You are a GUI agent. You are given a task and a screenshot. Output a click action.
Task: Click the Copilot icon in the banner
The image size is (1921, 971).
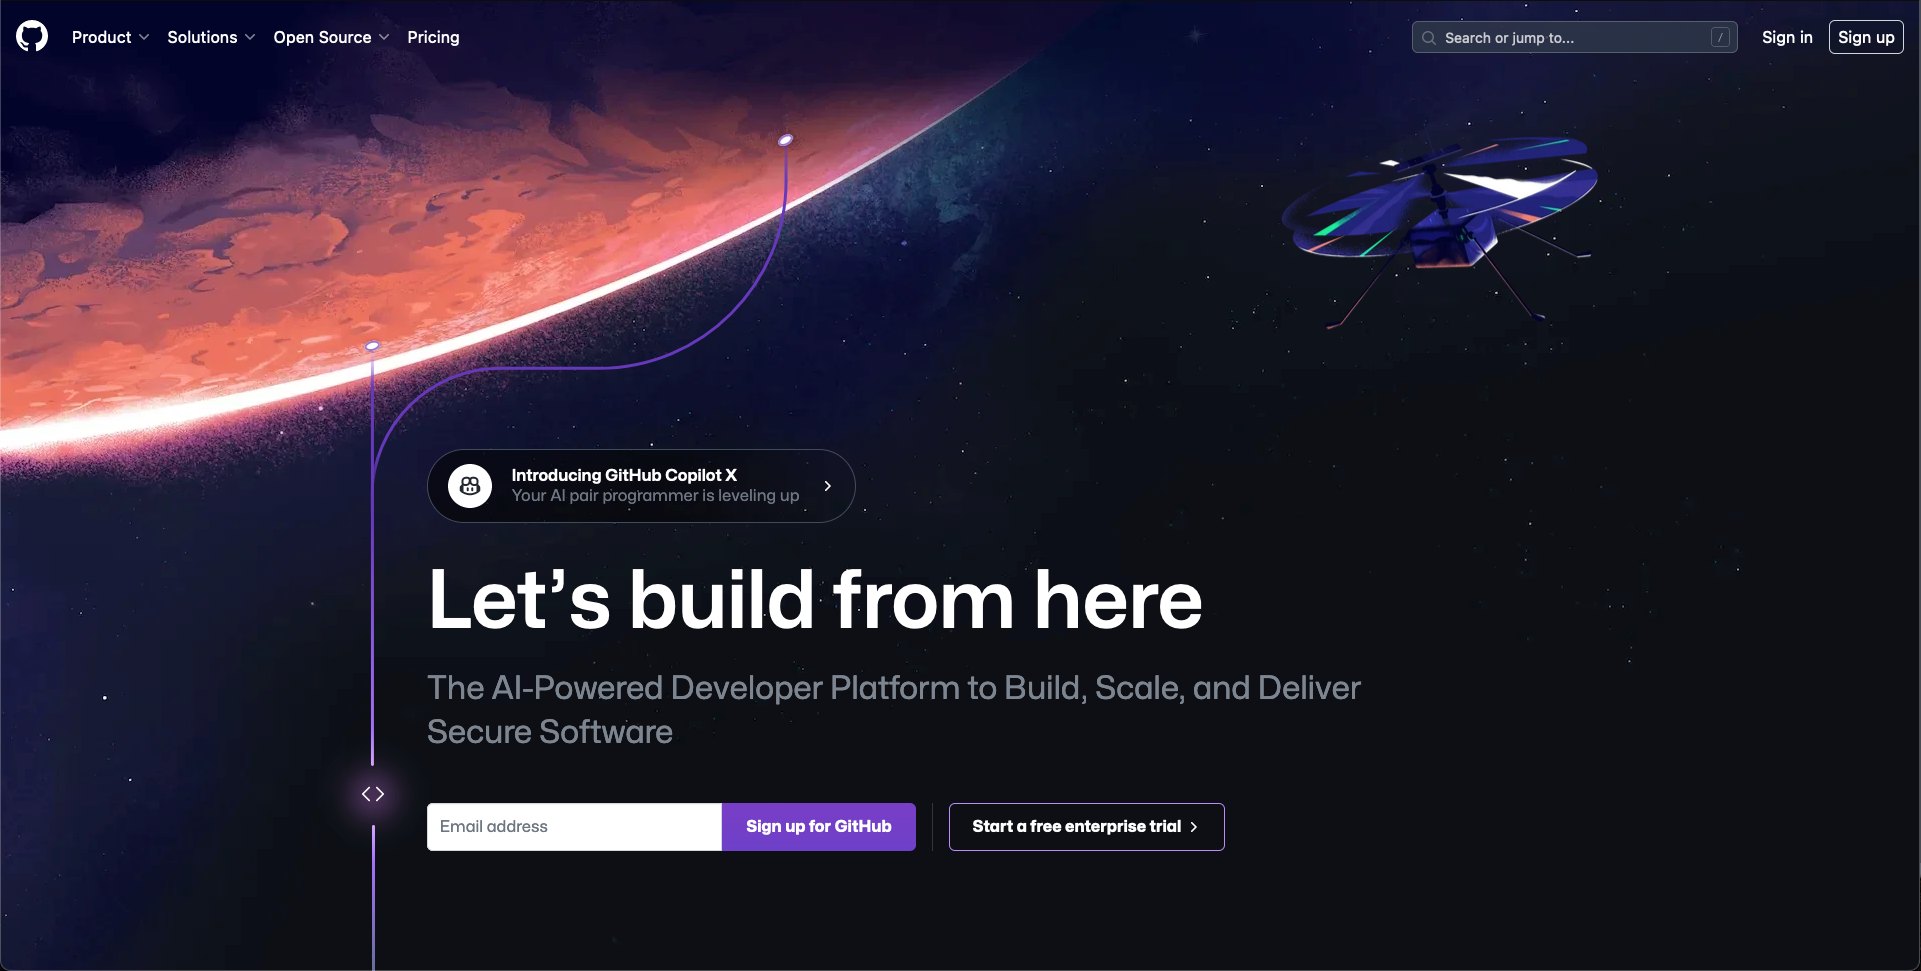tap(470, 486)
